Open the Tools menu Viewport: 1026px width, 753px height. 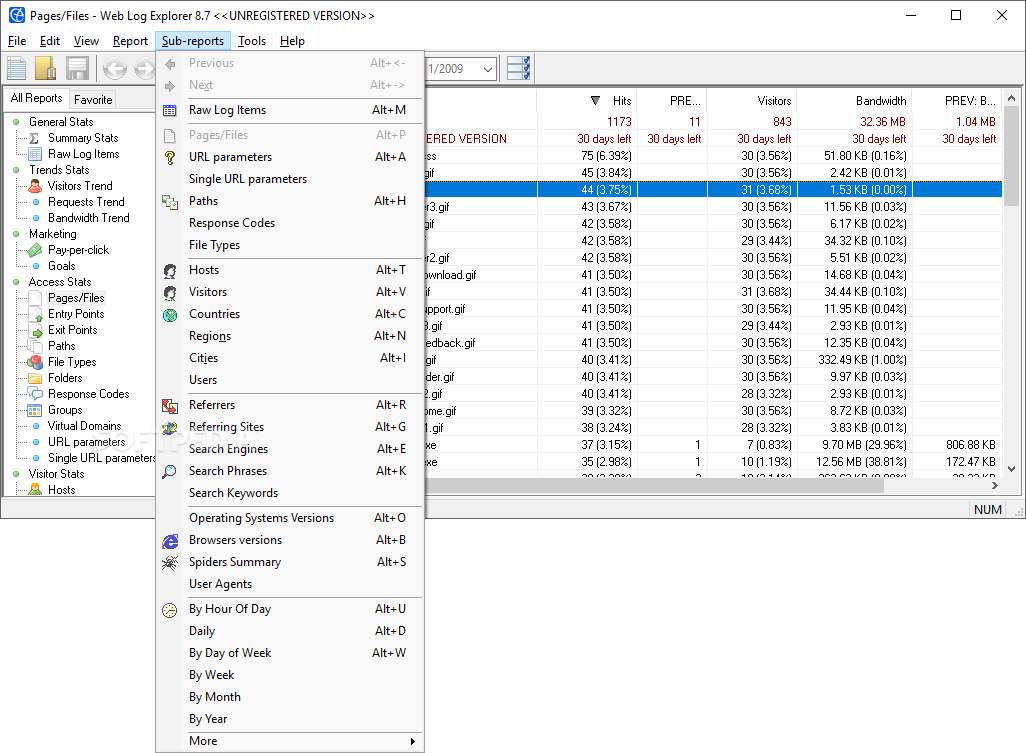click(252, 41)
